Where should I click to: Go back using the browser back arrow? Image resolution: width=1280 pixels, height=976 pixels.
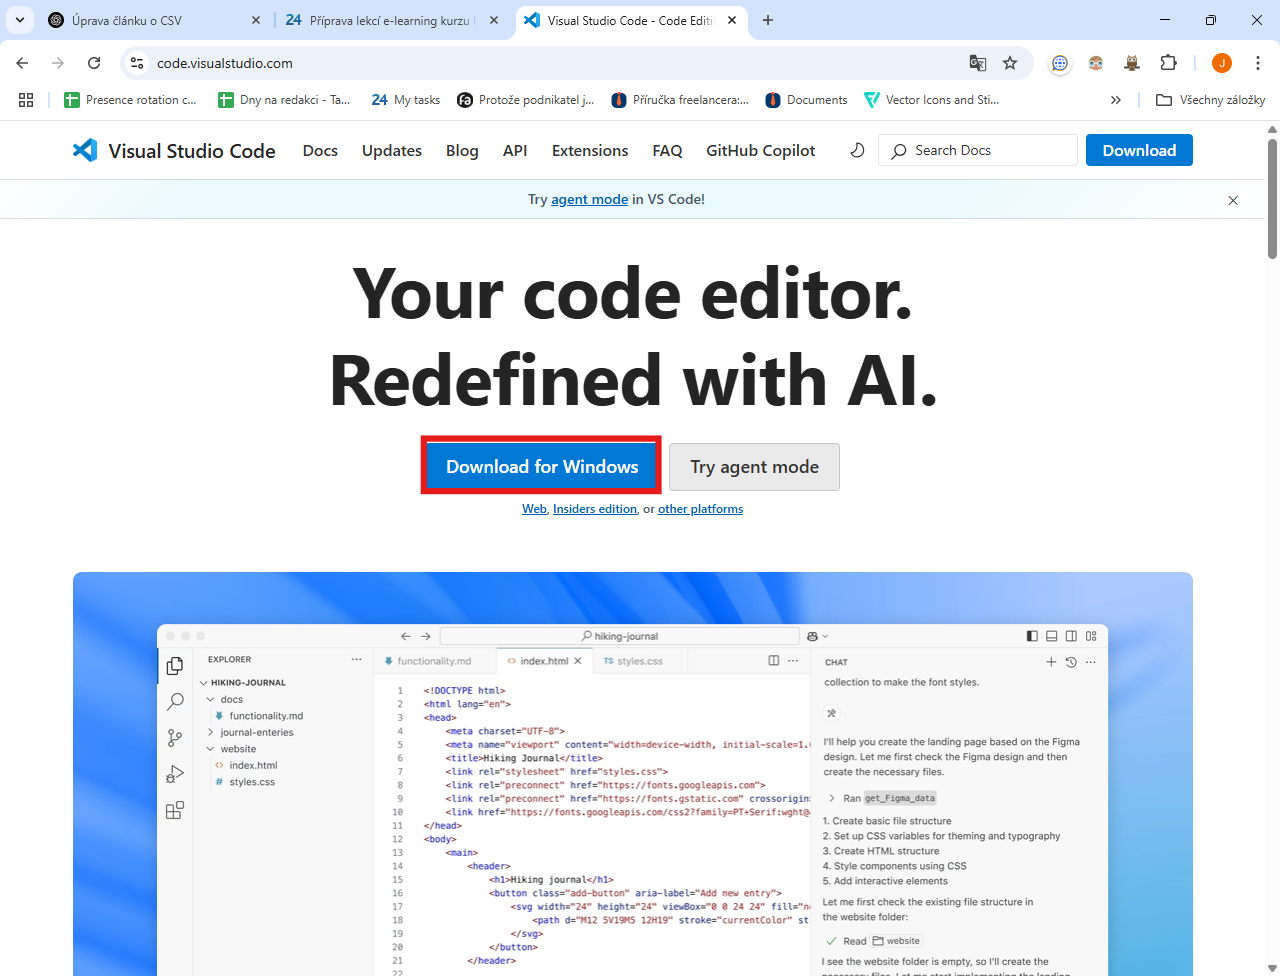click(23, 63)
